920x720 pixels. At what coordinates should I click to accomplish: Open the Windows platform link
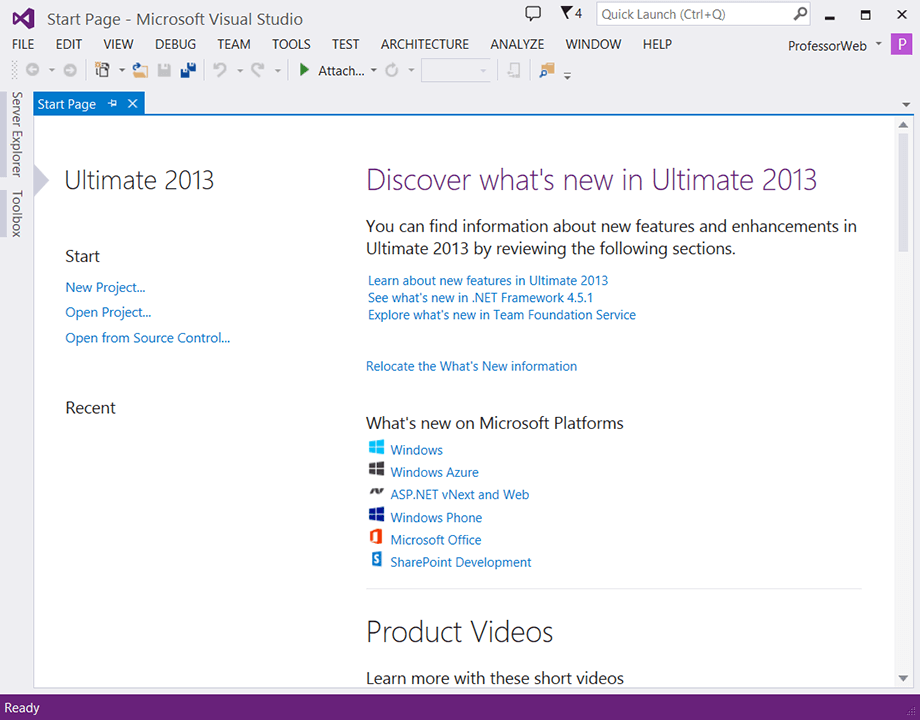click(417, 450)
